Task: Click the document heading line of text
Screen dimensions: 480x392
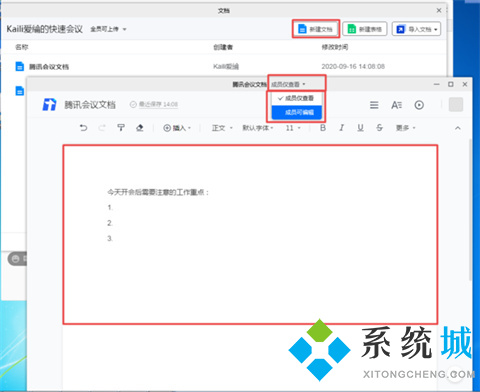Action: (x=158, y=192)
